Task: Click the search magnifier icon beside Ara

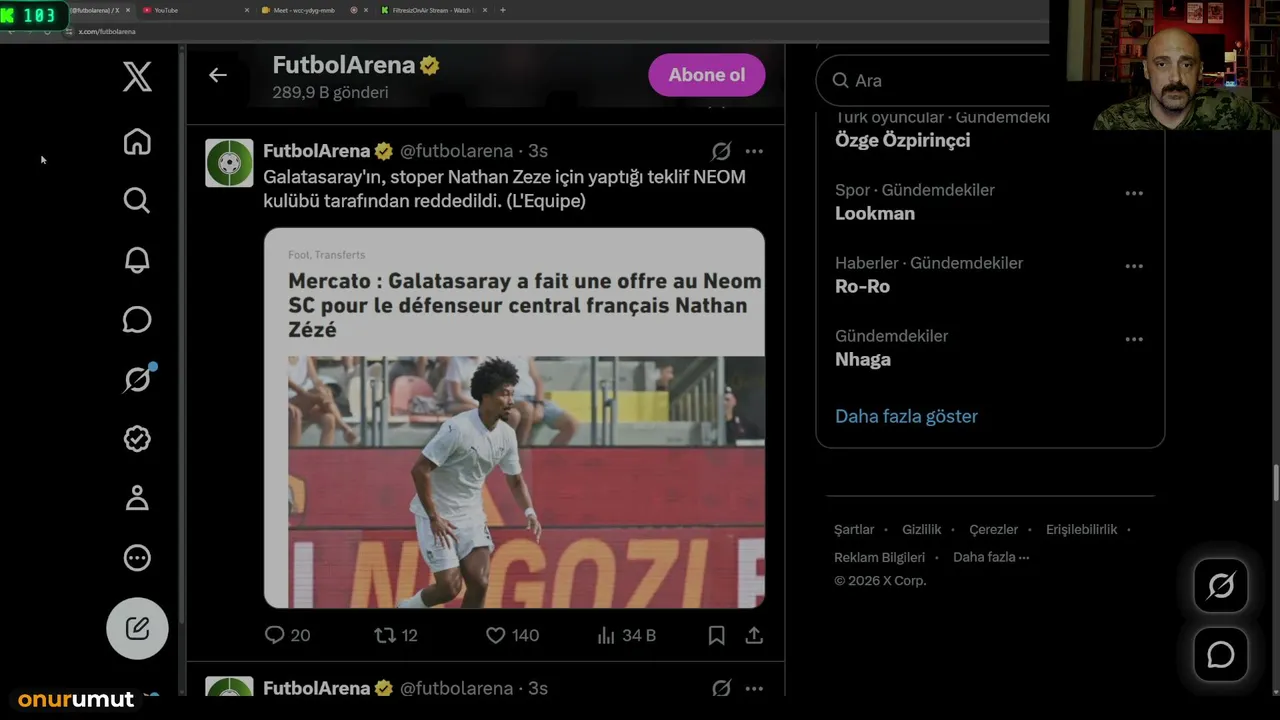Action: point(839,80)
